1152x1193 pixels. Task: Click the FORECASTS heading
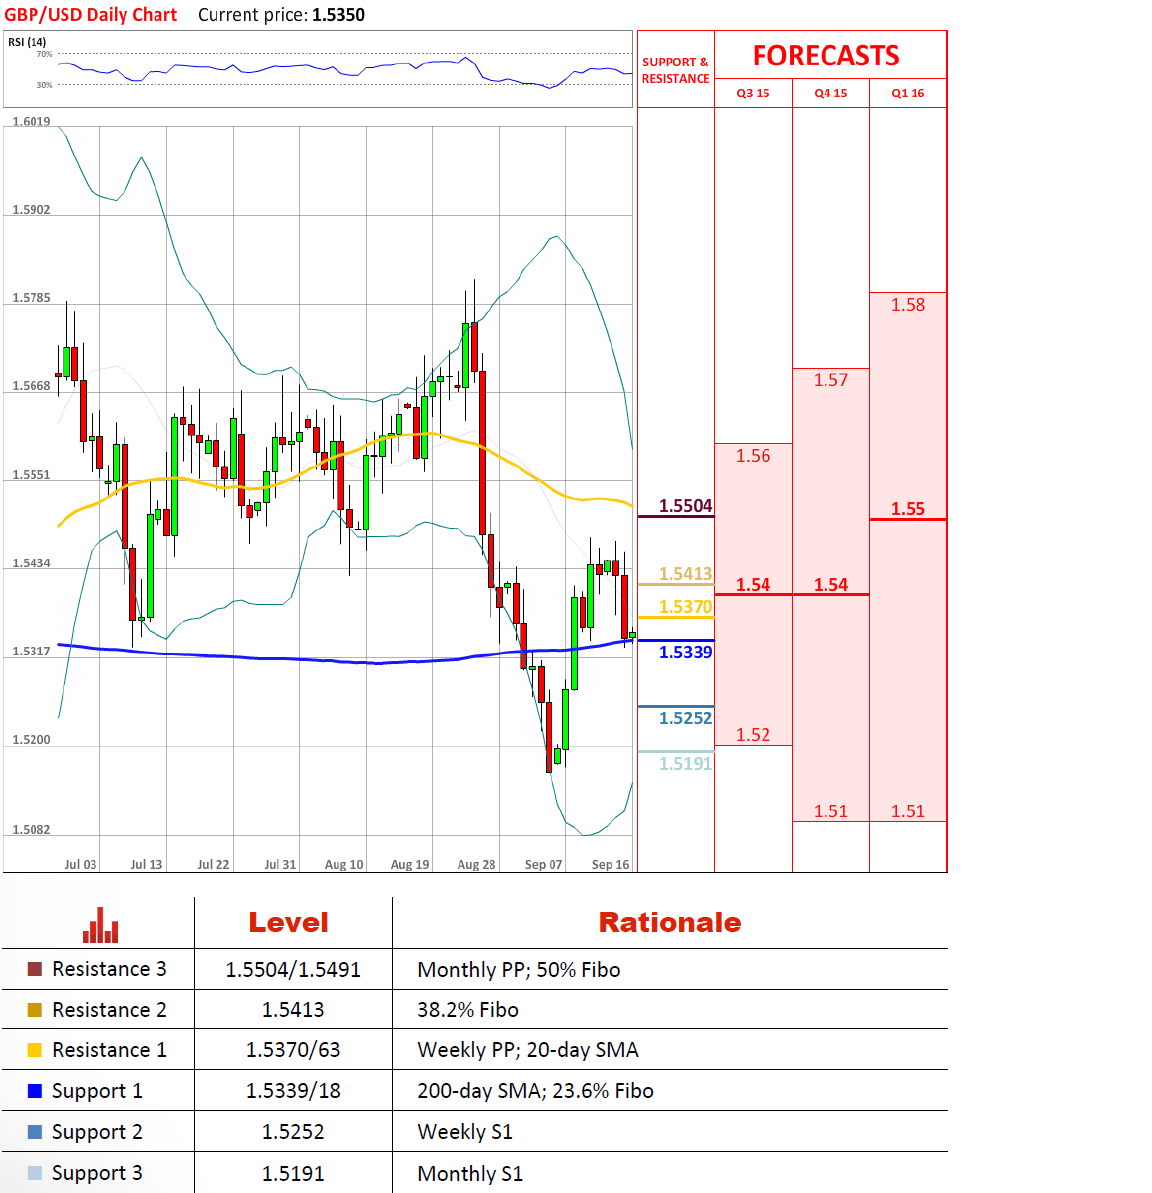826,56
